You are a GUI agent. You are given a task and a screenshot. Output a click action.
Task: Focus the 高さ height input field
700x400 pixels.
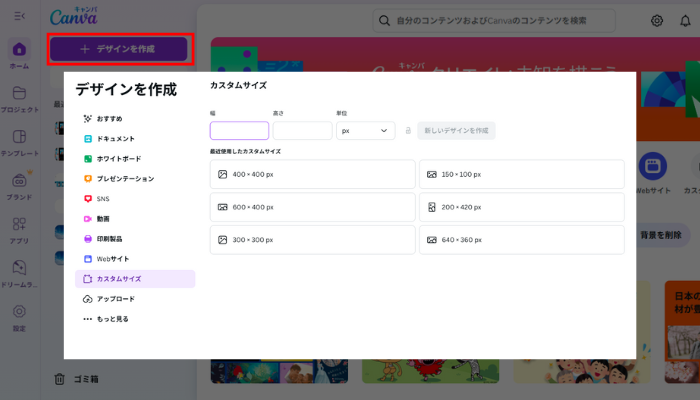(x=302, y=131)
